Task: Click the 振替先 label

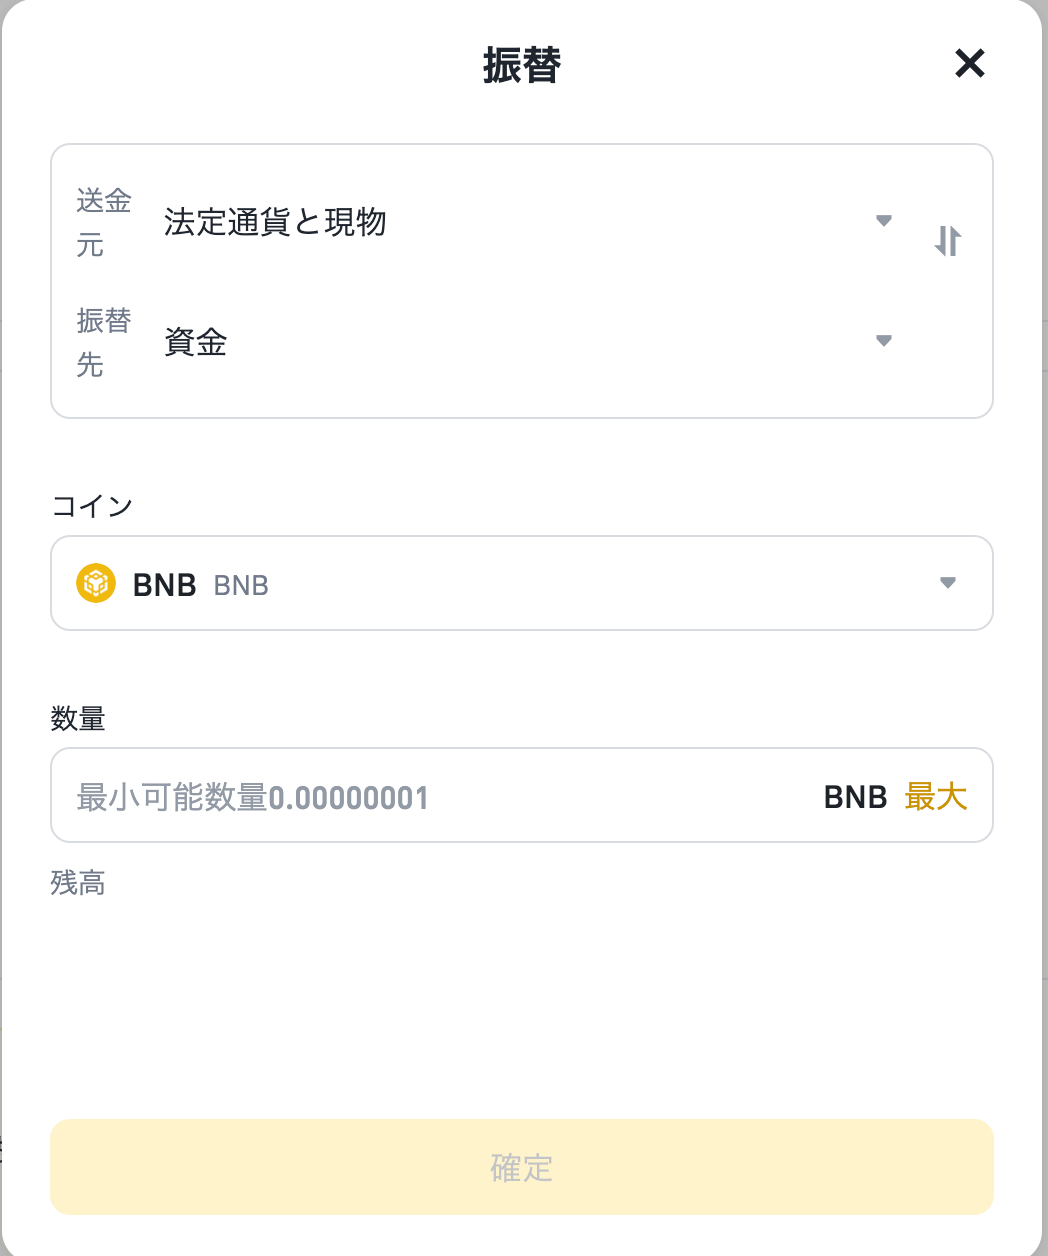Action: coord(104,342)
